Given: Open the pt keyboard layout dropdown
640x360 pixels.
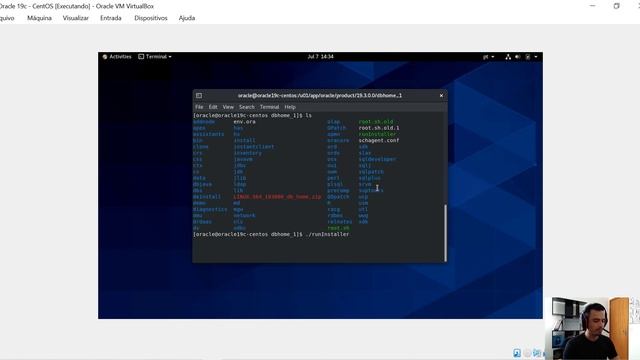Looking at the screenshot, I should [x=489, y=57].
